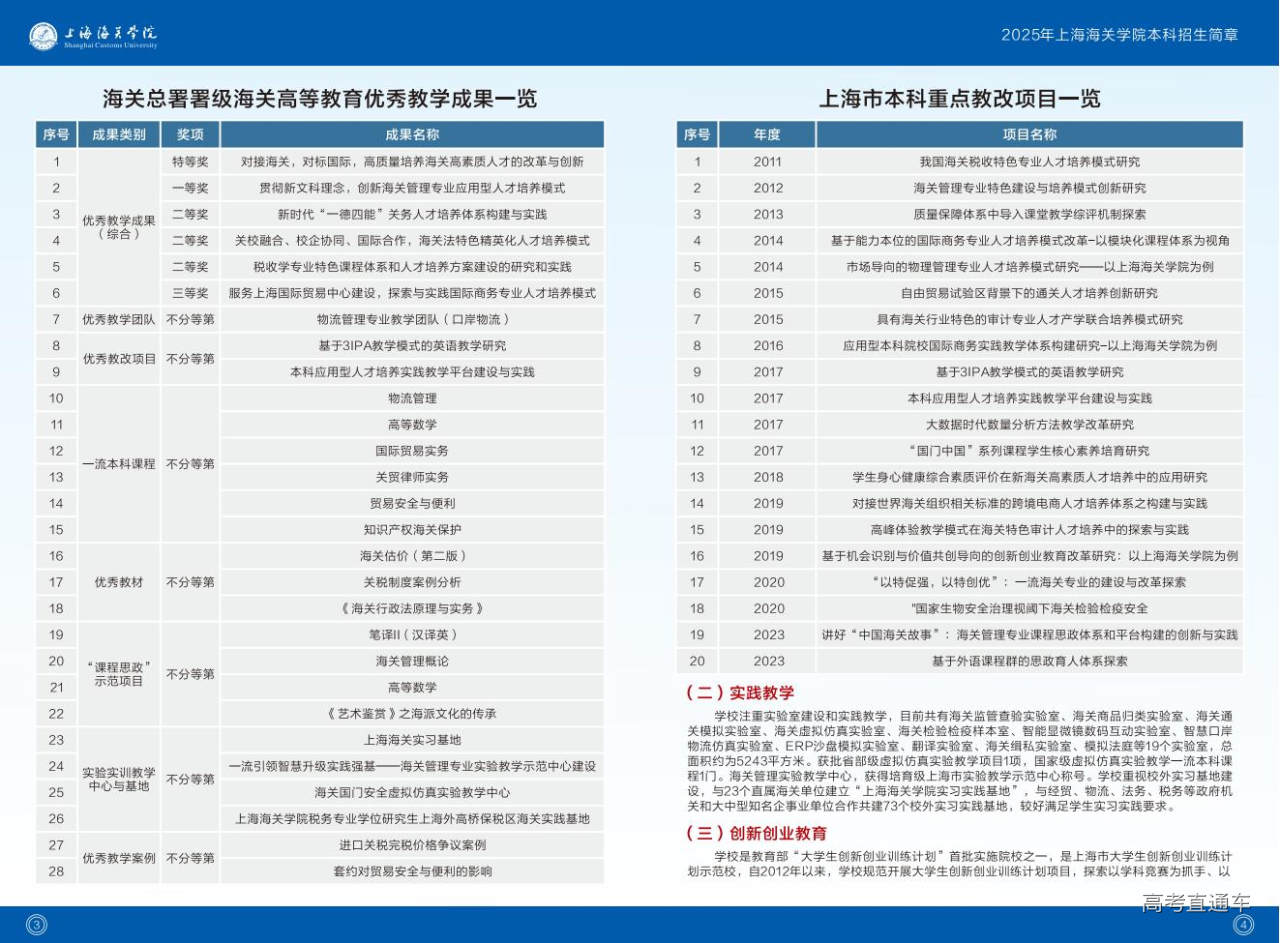This screenshot has height=943, width=1280.
Task: Click the 成果类别 column header
Action: click(119, 135)
